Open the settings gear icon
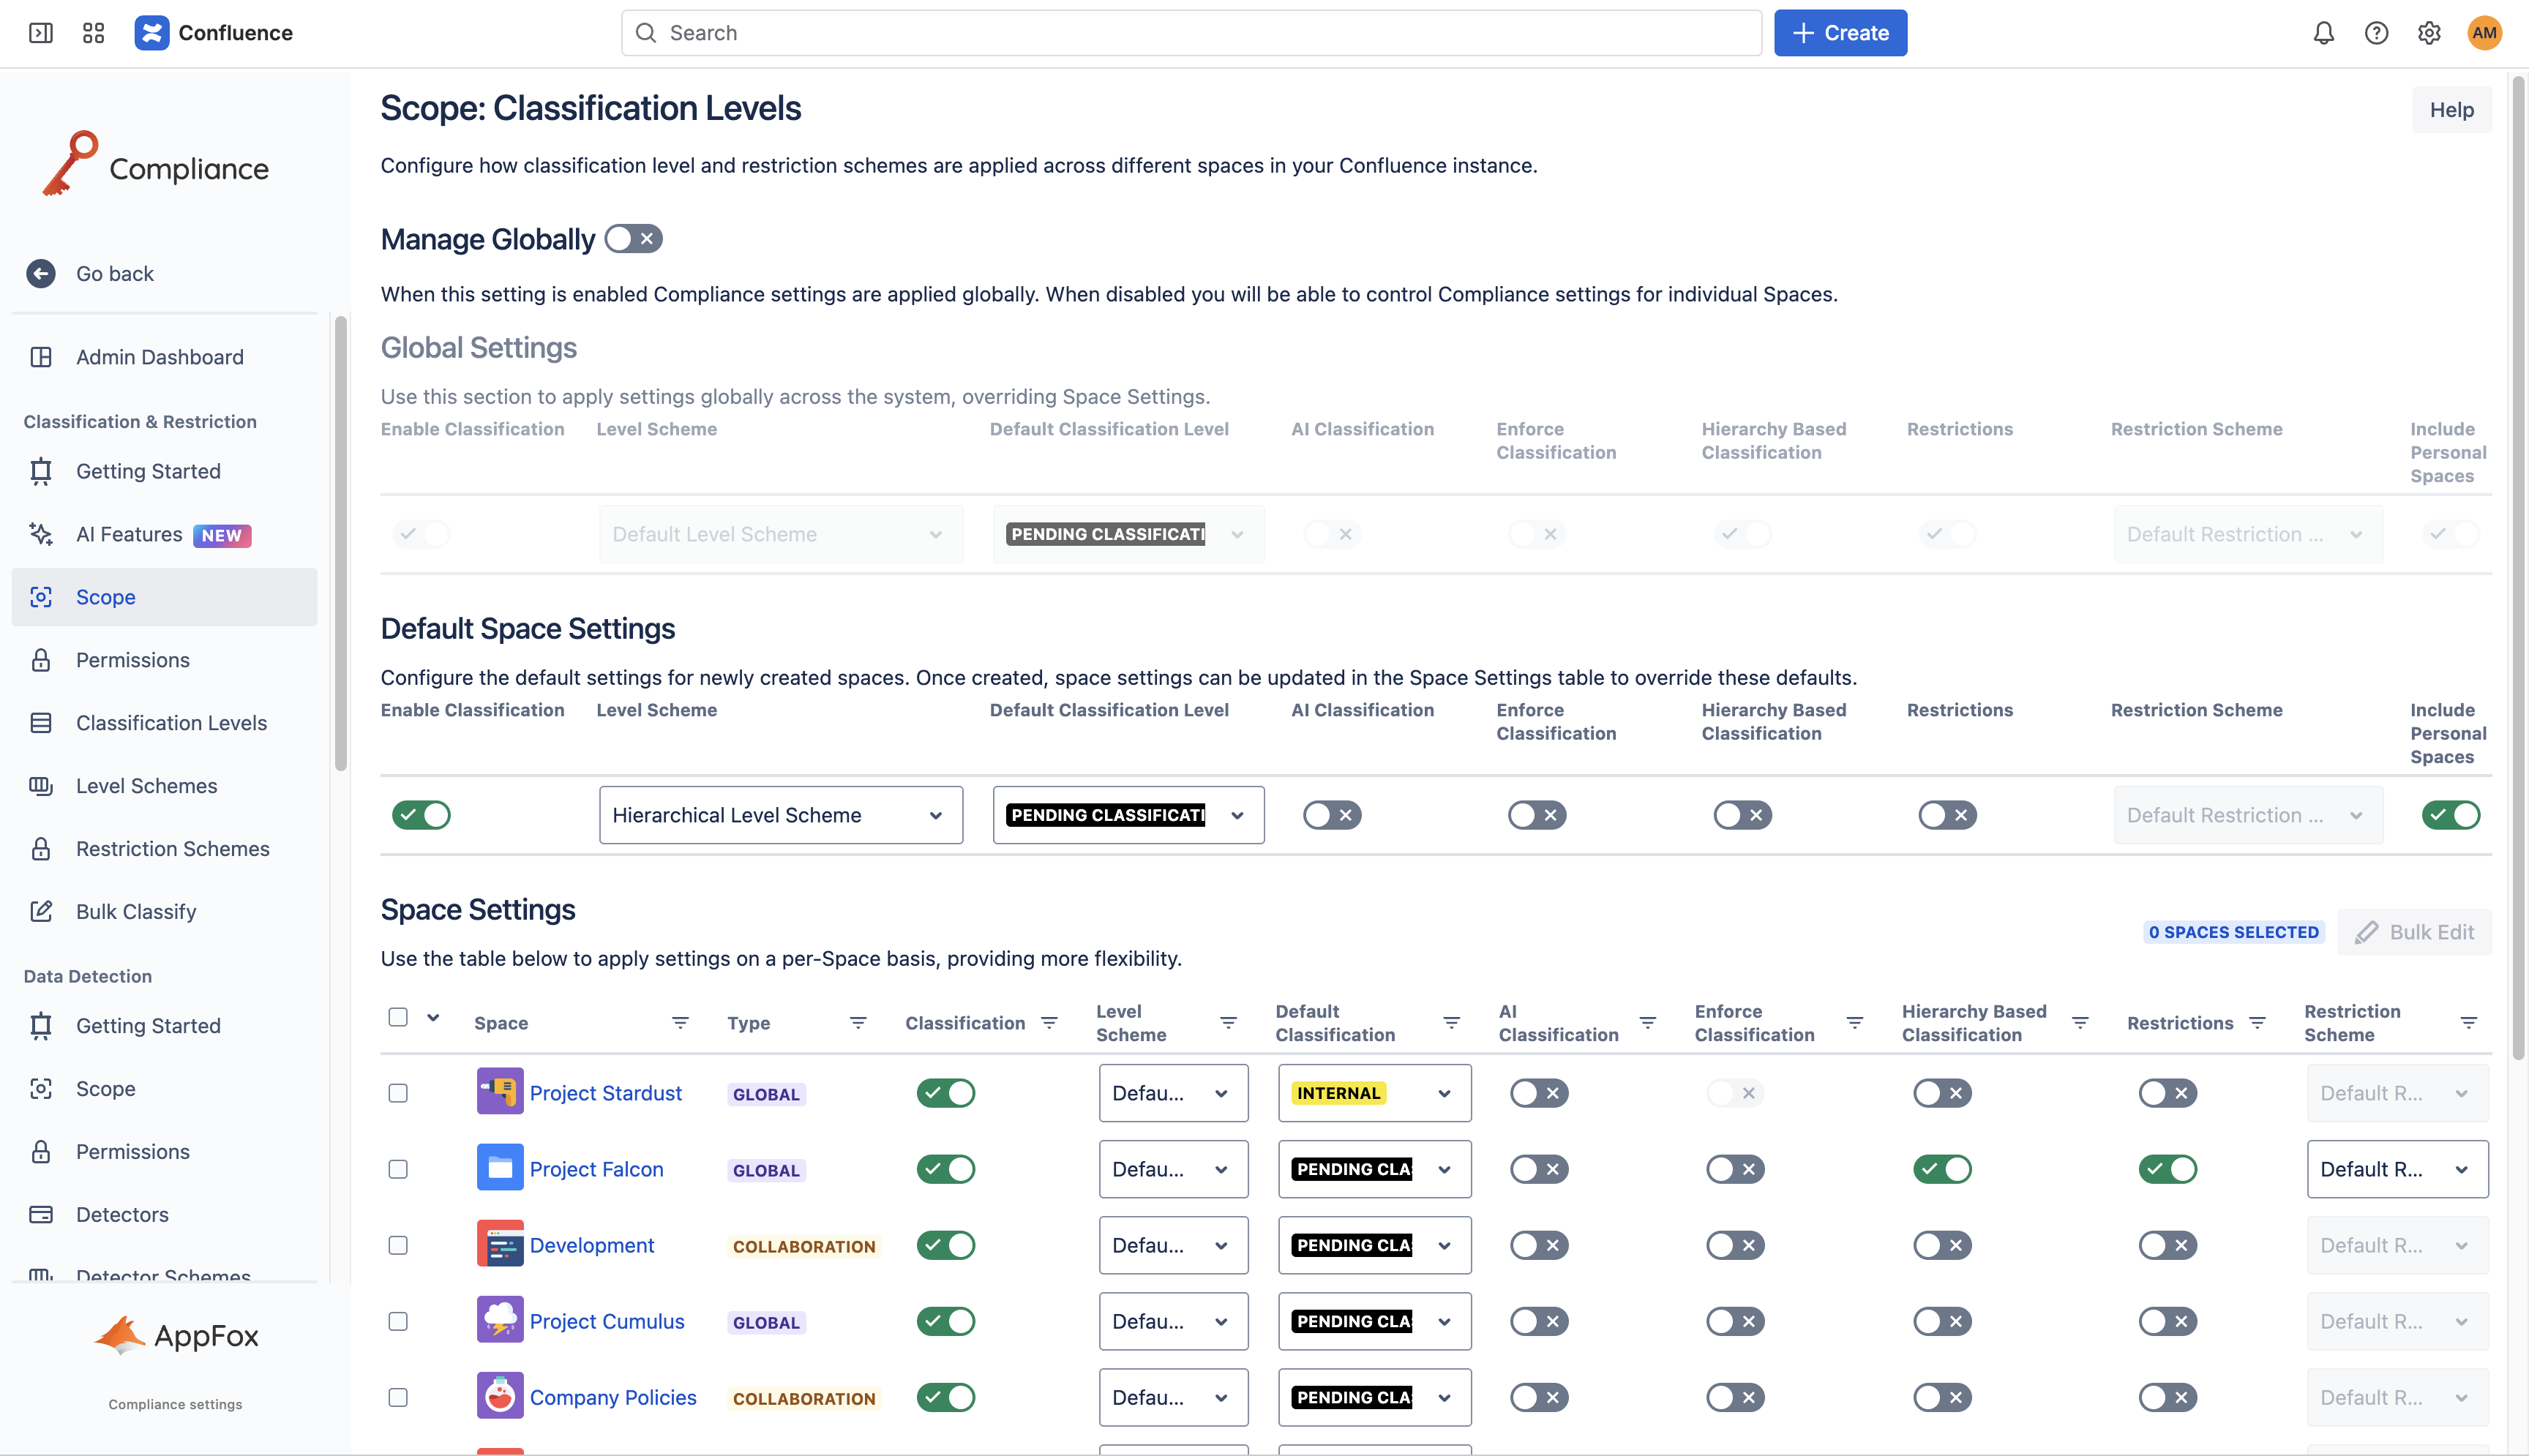Viewport: 2529px width, 1456px height. 2429,33
